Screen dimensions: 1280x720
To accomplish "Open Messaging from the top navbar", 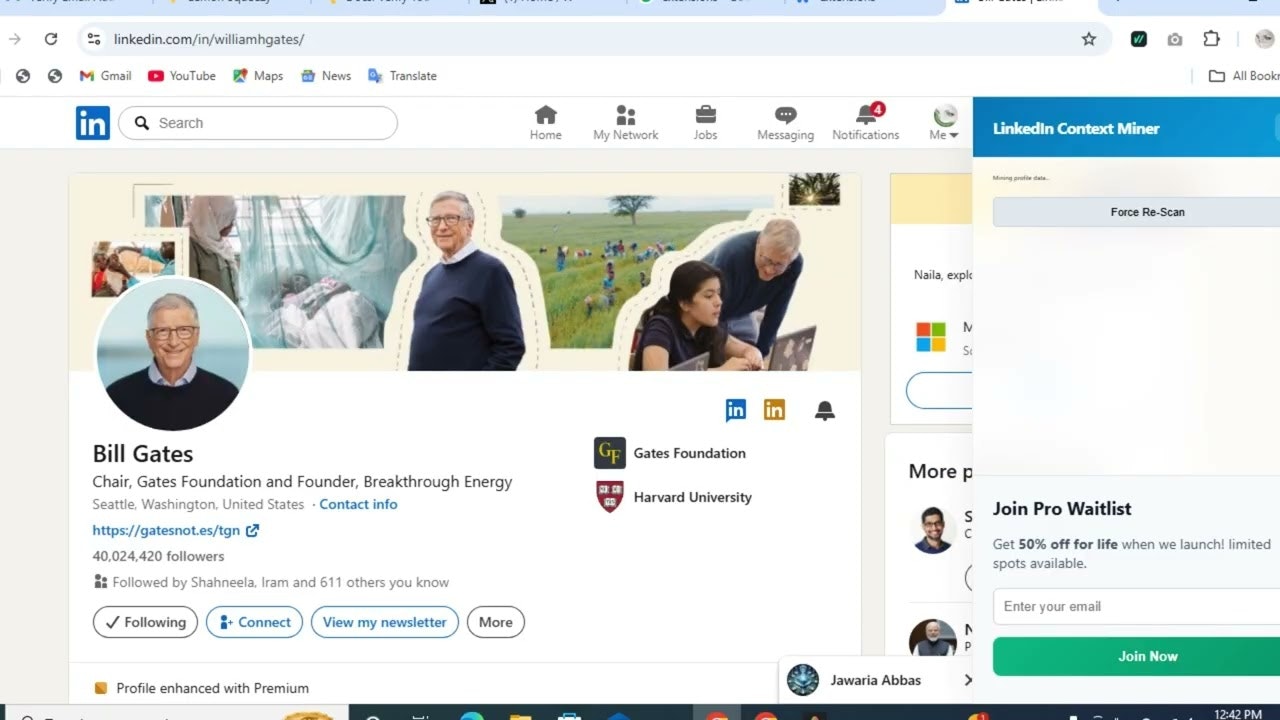I will (x=785, y=123).
